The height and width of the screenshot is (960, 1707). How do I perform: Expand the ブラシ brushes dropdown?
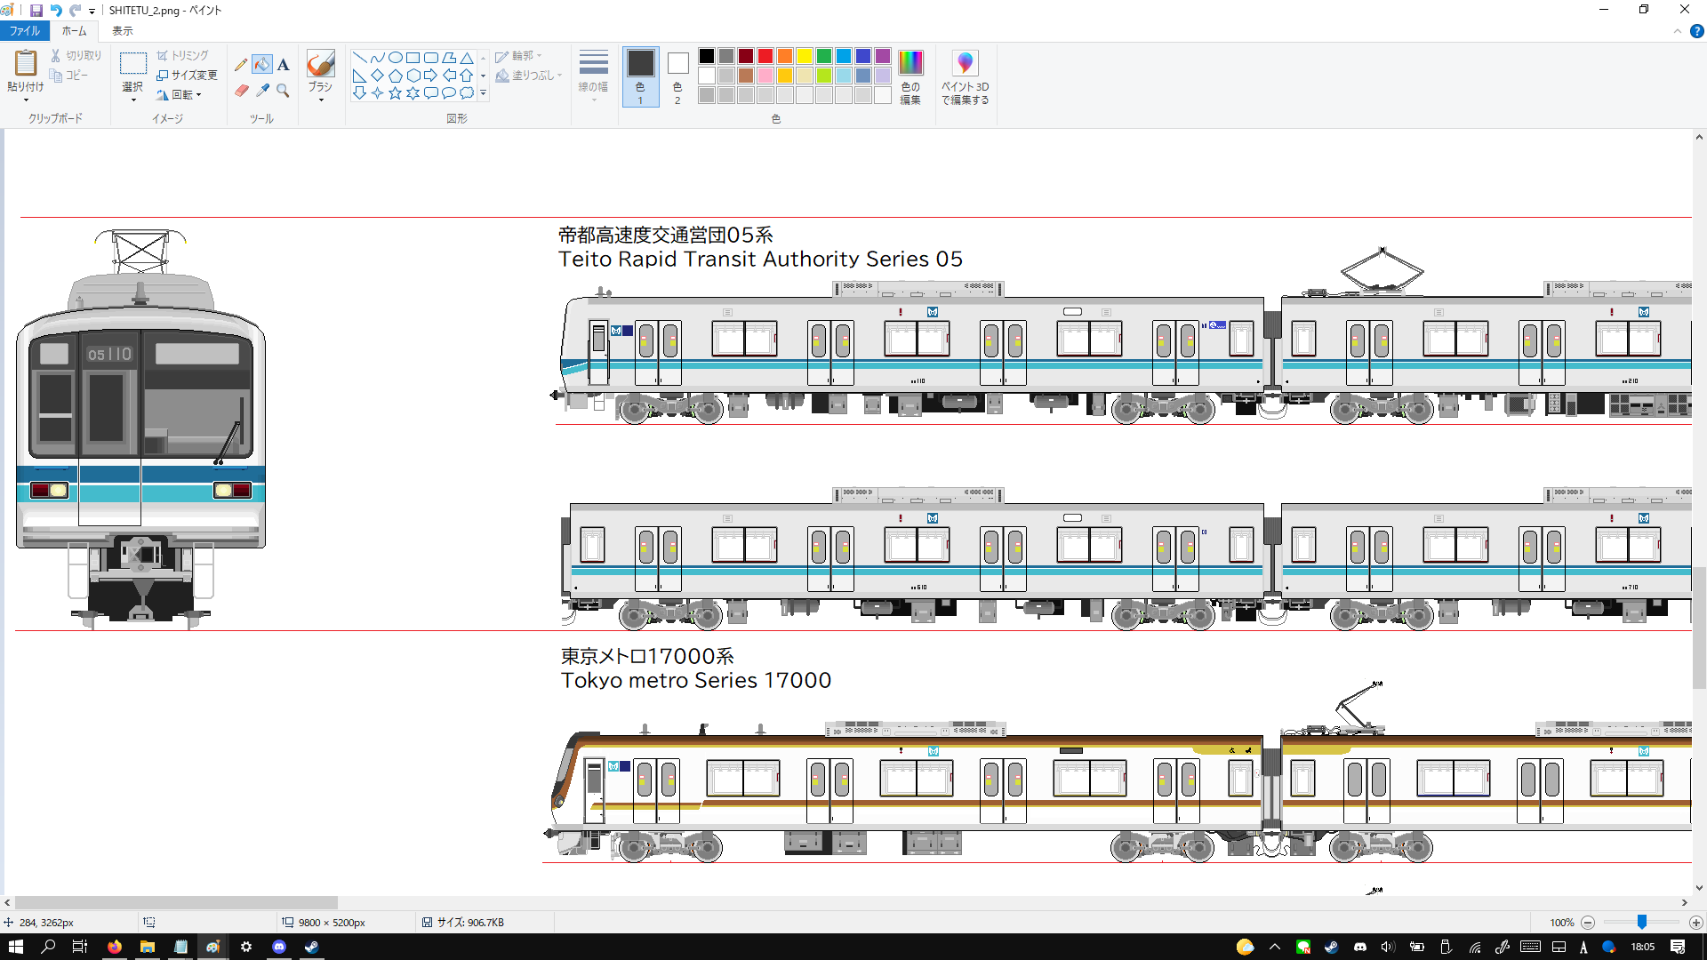click(320, 100)
